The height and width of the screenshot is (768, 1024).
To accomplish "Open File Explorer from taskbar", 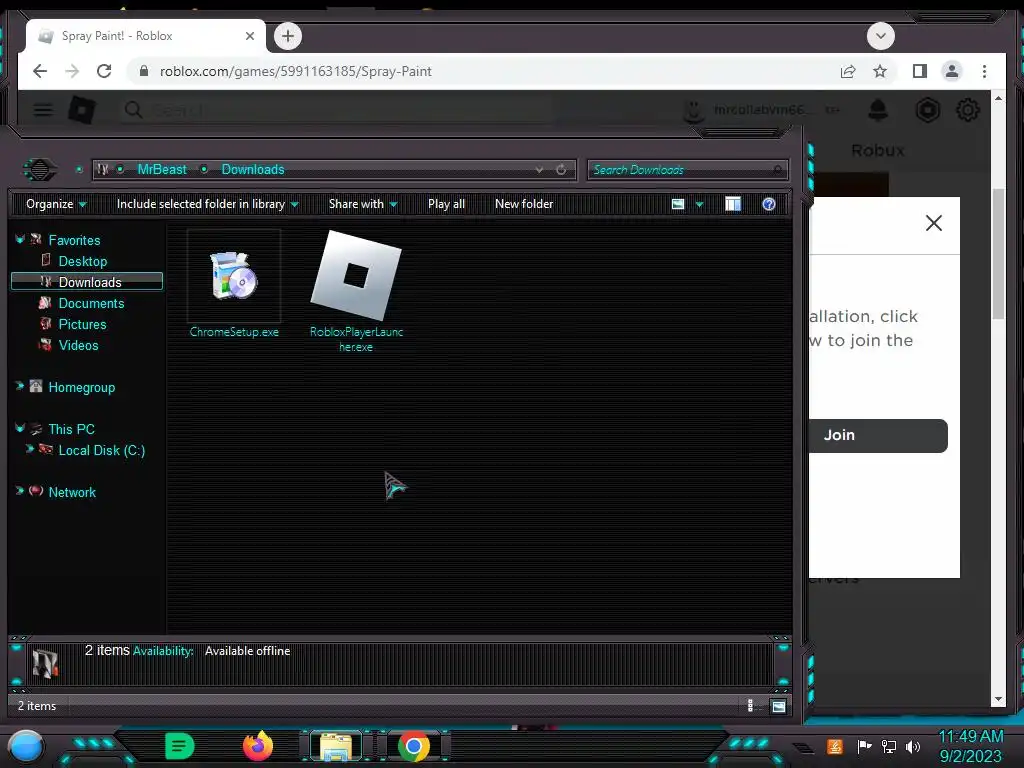I will [x=336, y=747].
